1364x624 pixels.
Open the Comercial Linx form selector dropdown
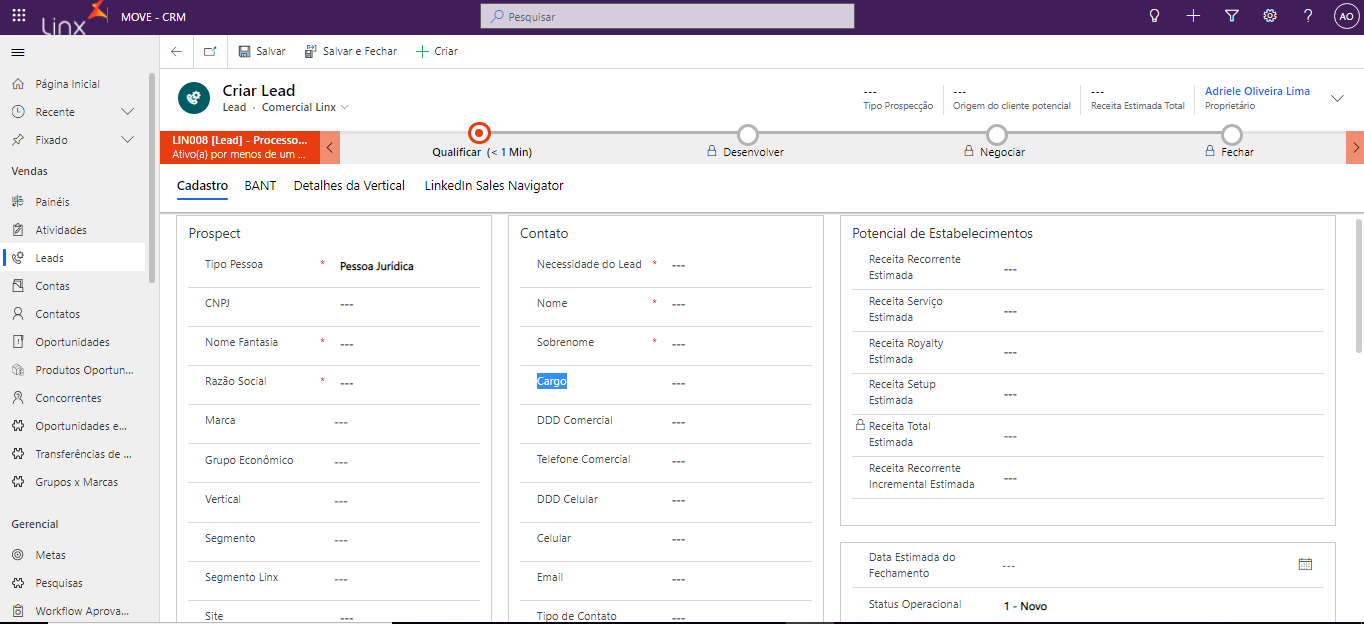point(305,107)
